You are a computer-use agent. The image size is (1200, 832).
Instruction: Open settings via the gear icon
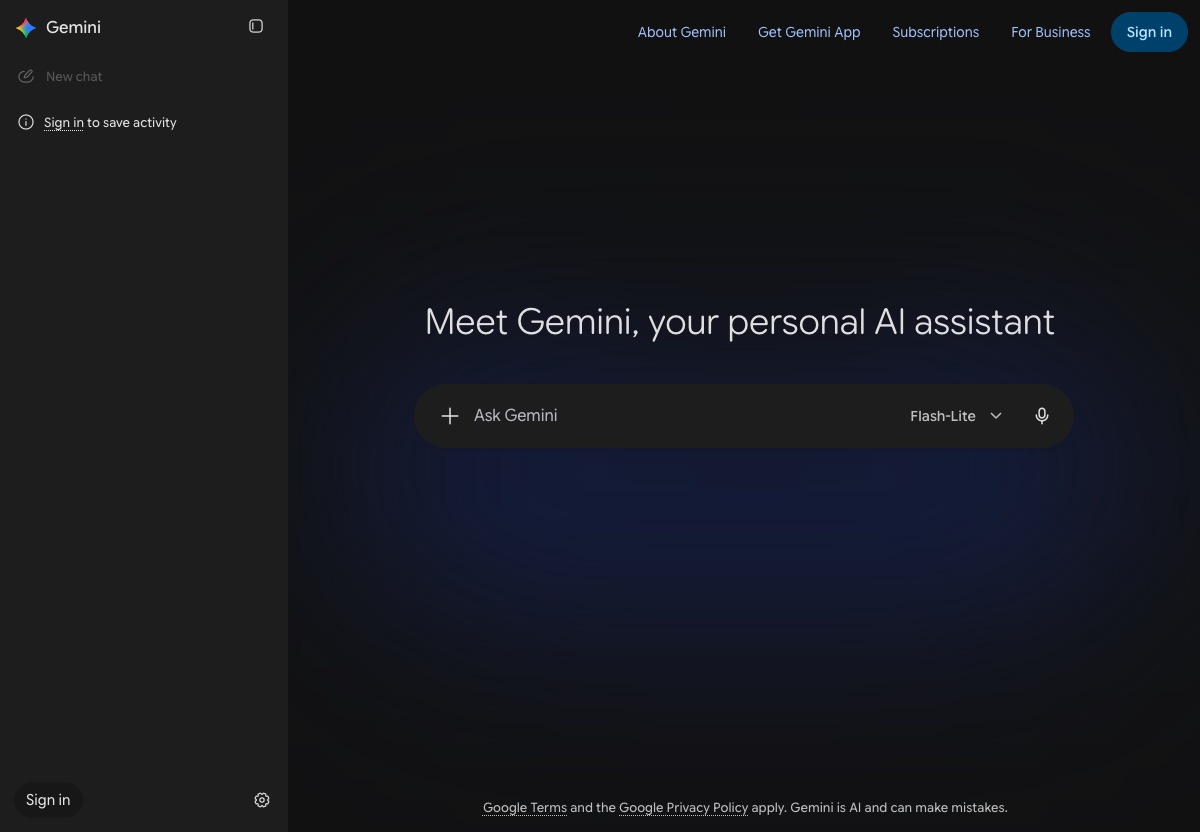tap(262, 800)
